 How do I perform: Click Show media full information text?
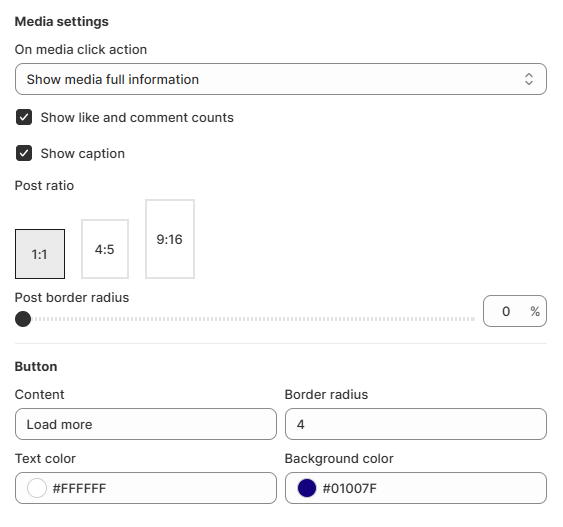113,79
